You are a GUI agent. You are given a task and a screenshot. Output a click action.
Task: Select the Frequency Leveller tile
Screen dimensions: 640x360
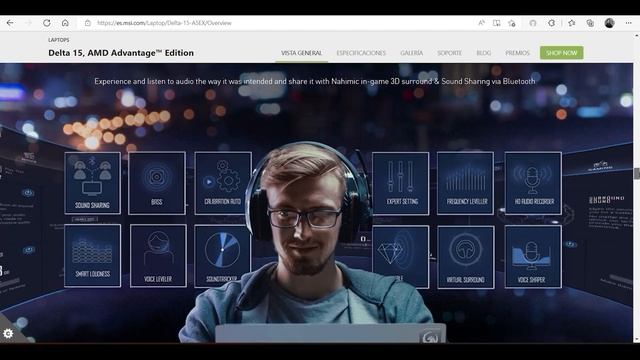(x=465, y=183)
